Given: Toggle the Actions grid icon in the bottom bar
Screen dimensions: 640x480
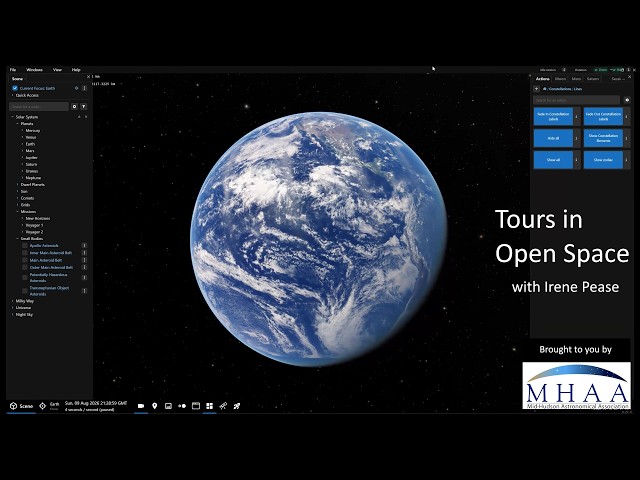Looking at the screenshot, I should coord(209,406).
